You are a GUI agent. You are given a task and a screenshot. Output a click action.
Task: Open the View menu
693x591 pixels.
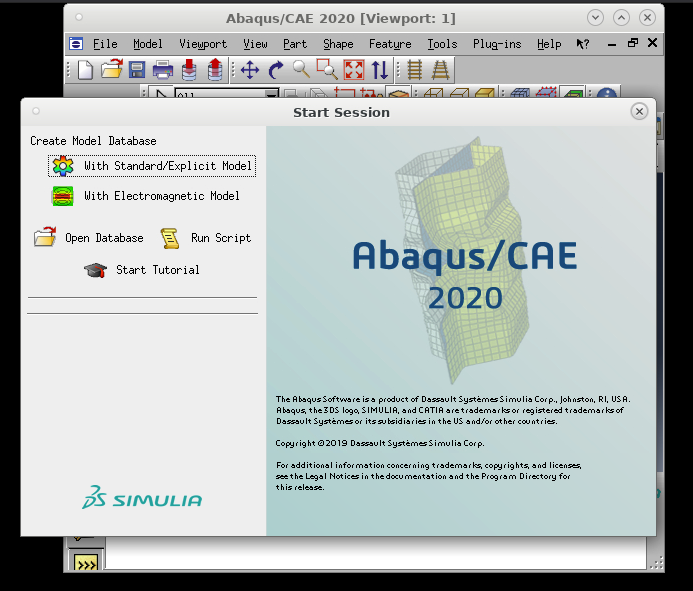point(255,44)
